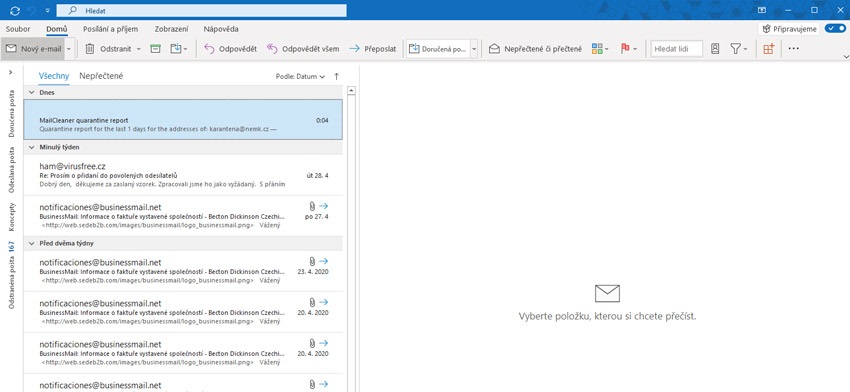Expand the folder pane with the chevron
Image resolution: width=850 pixels, height=392 pixels.
pos(11,72)
